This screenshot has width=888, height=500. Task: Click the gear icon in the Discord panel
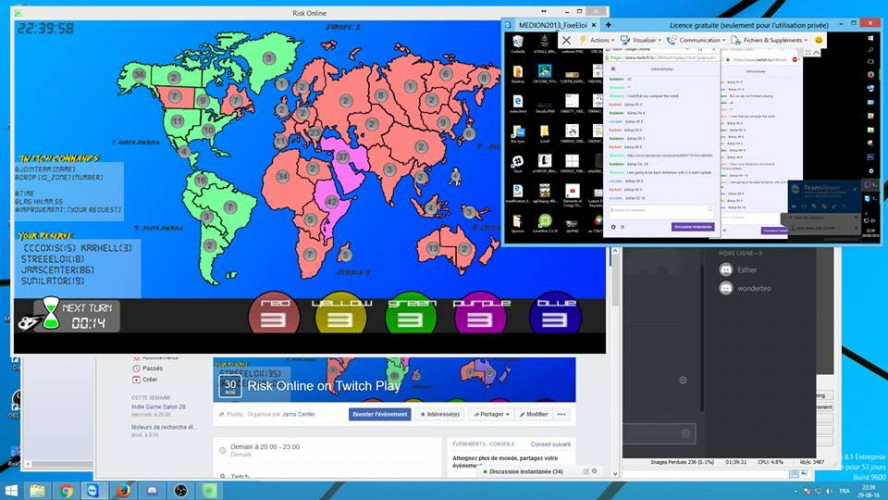pos(683,380)
